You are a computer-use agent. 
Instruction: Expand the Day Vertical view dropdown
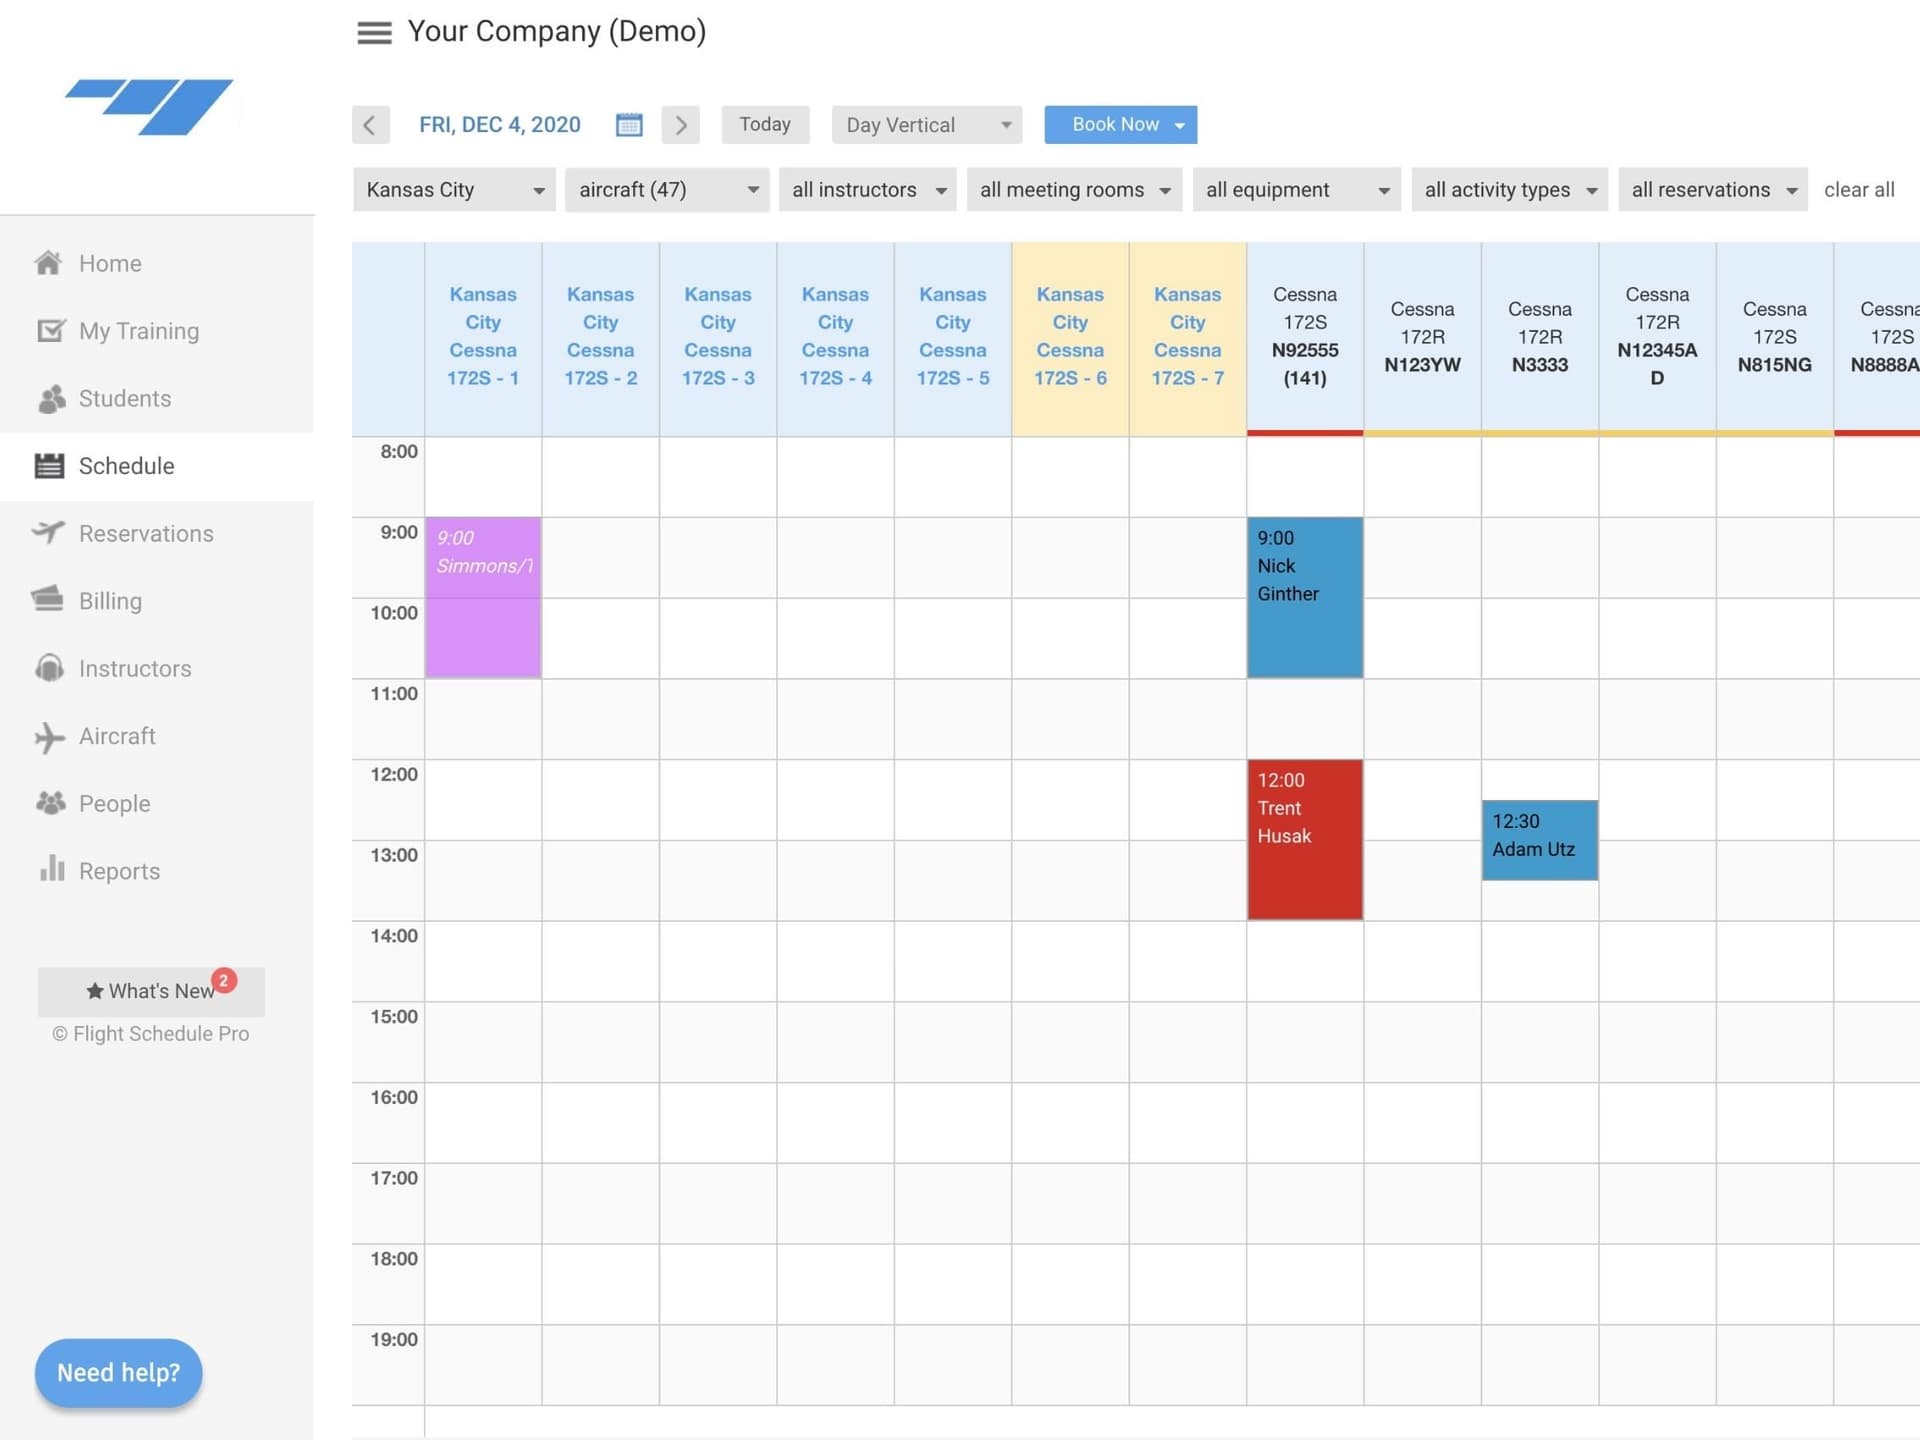pos(927,125)
